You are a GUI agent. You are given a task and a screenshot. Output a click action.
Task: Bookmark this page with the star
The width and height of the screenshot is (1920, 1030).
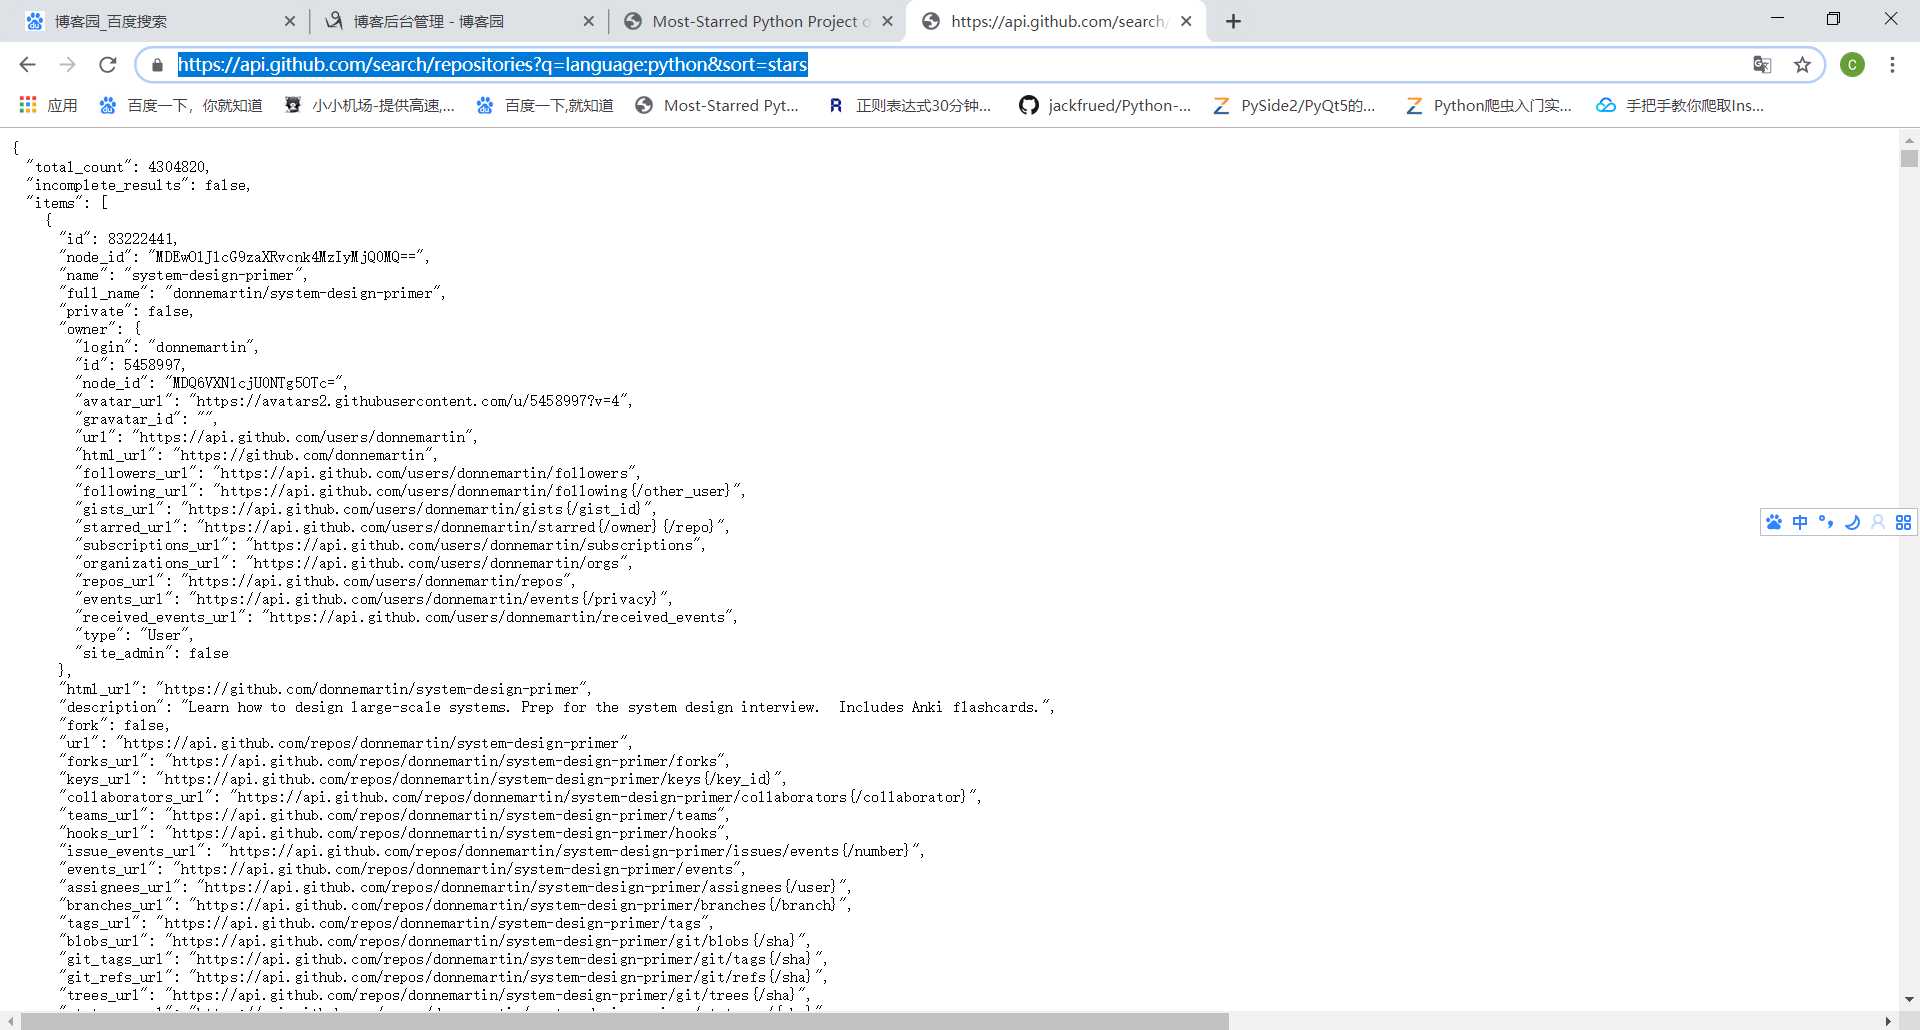1802,65
